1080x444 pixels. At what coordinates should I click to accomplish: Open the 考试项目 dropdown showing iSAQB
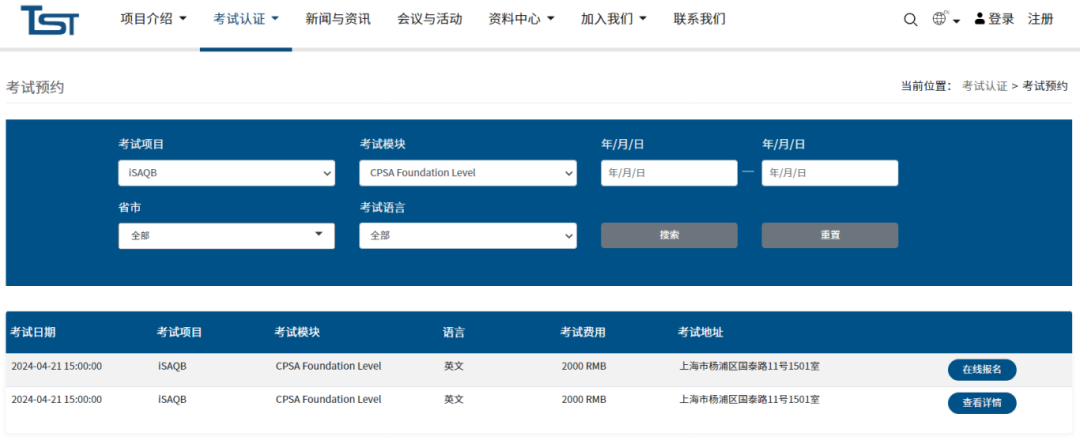point(227,173)
